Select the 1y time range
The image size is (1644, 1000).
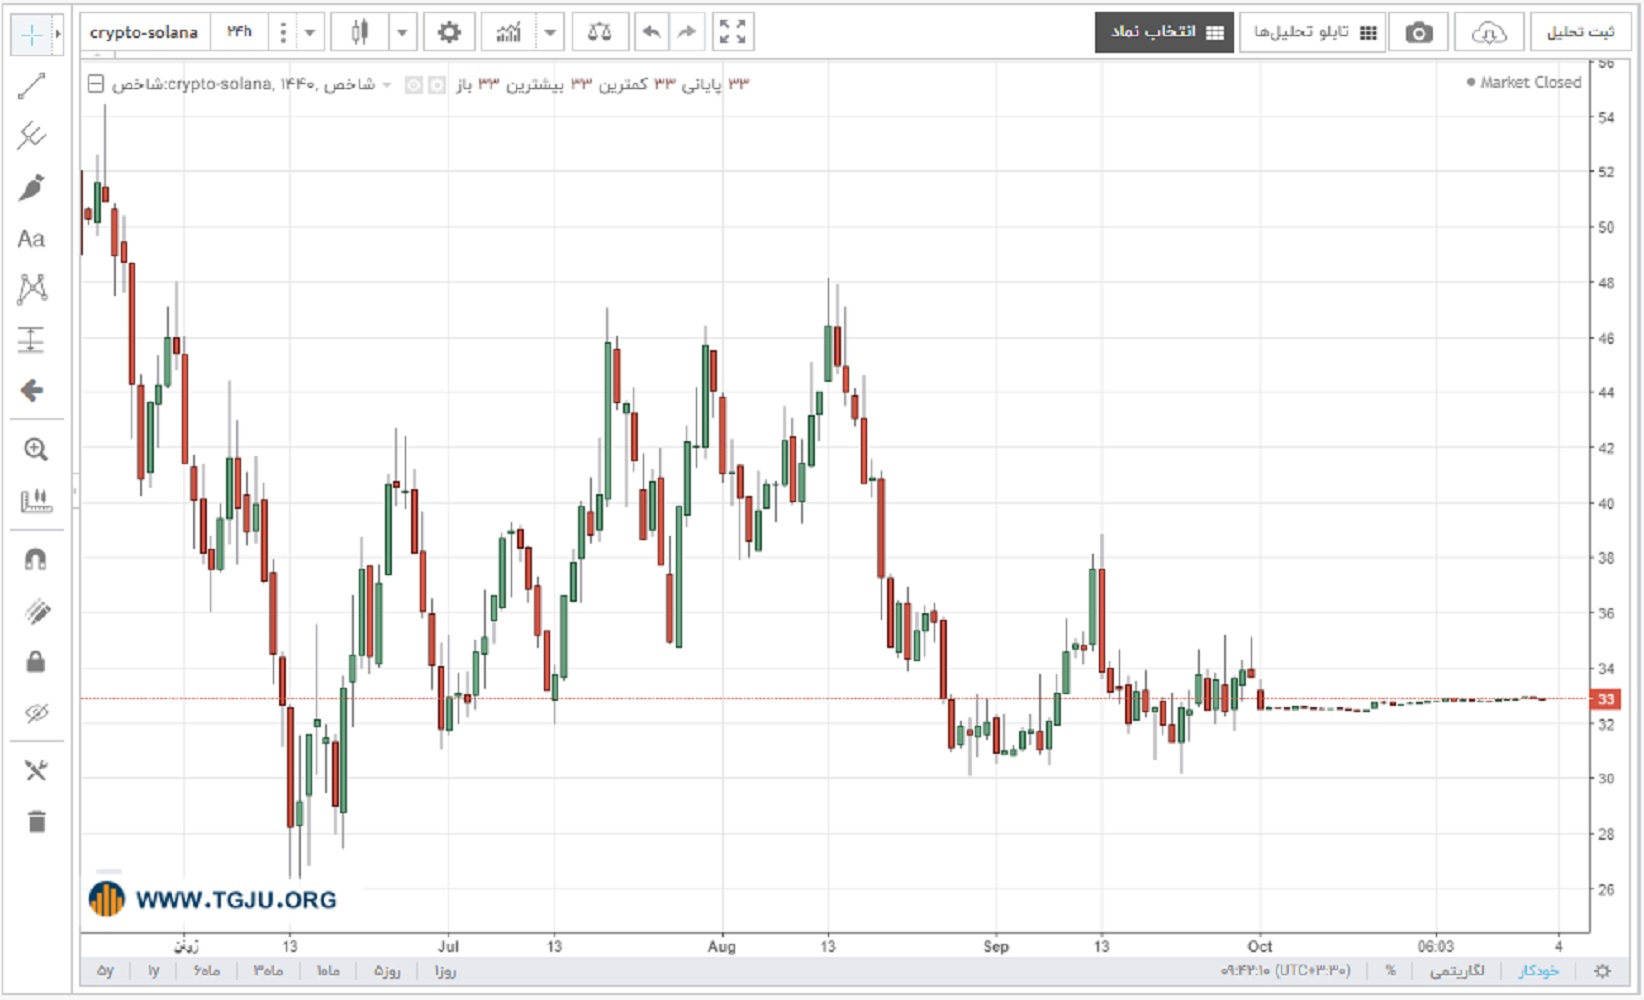point(153,971)
